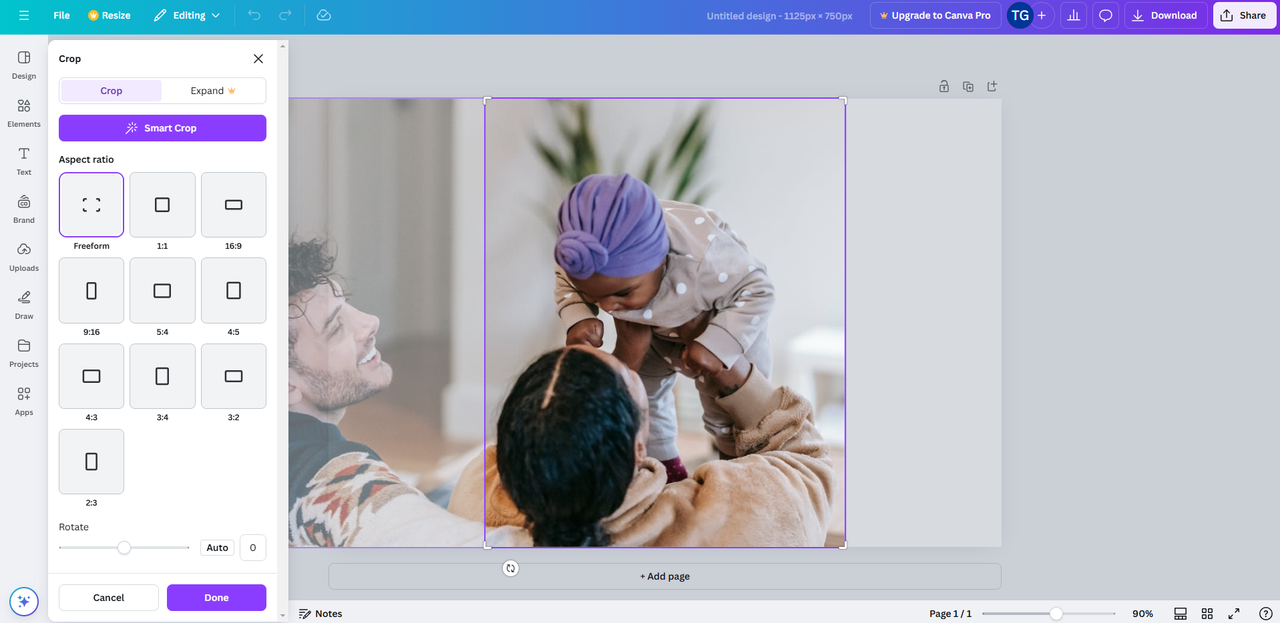
Task: Switch to the Crop tab
Action: click(x=111, y=91)
